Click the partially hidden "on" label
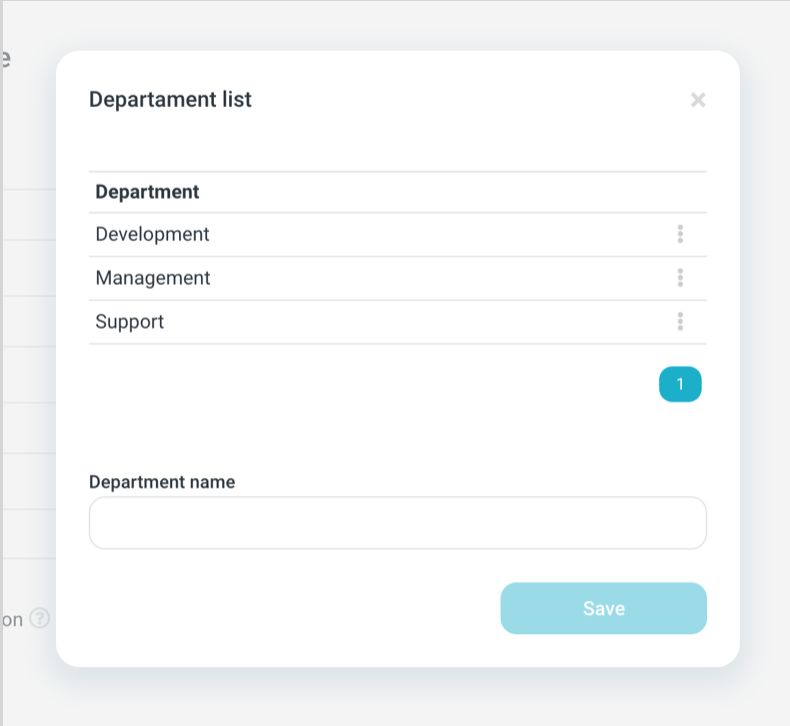 13,620
